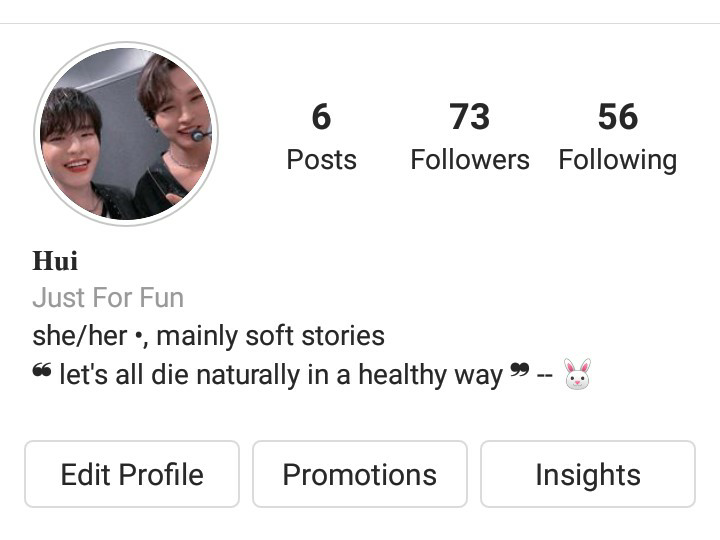
Task: Click the let's all die naturally quote
Action: 281,375
